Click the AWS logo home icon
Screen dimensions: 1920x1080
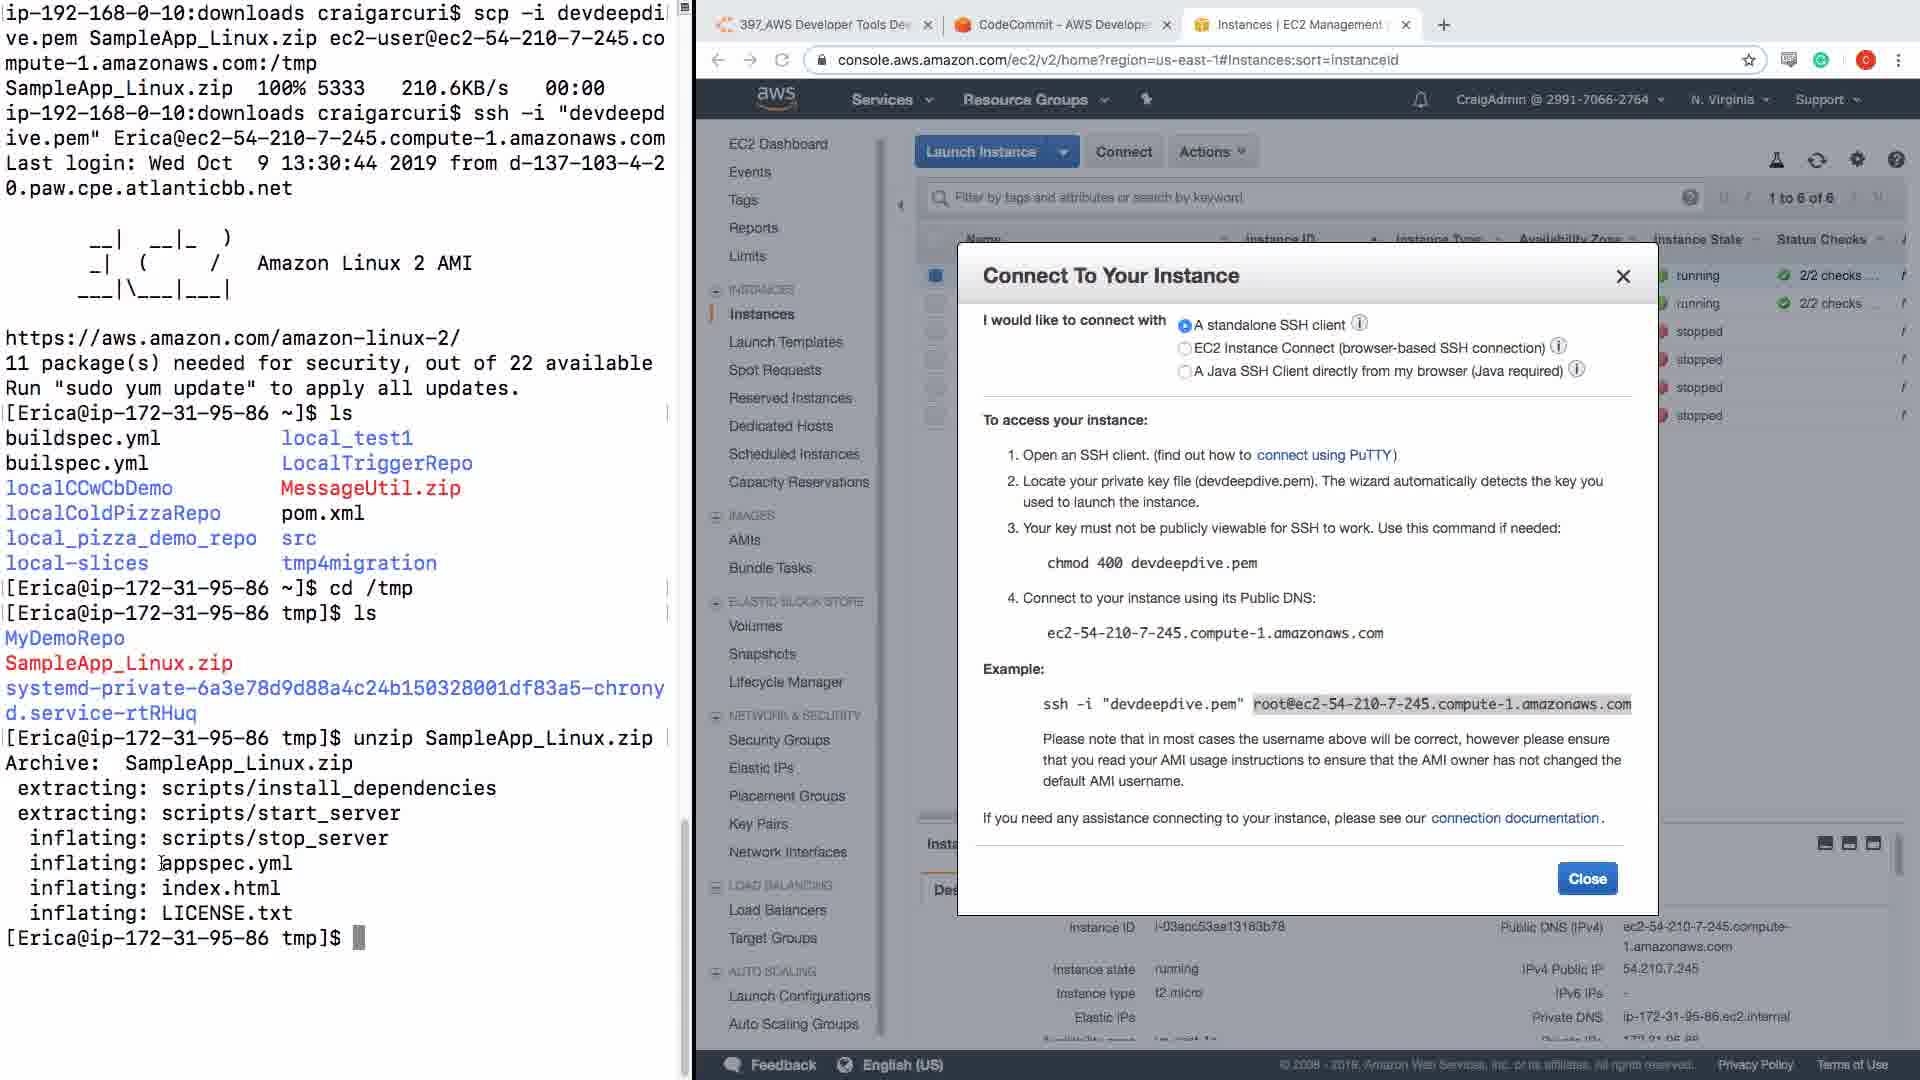click(x=776, y=98)
